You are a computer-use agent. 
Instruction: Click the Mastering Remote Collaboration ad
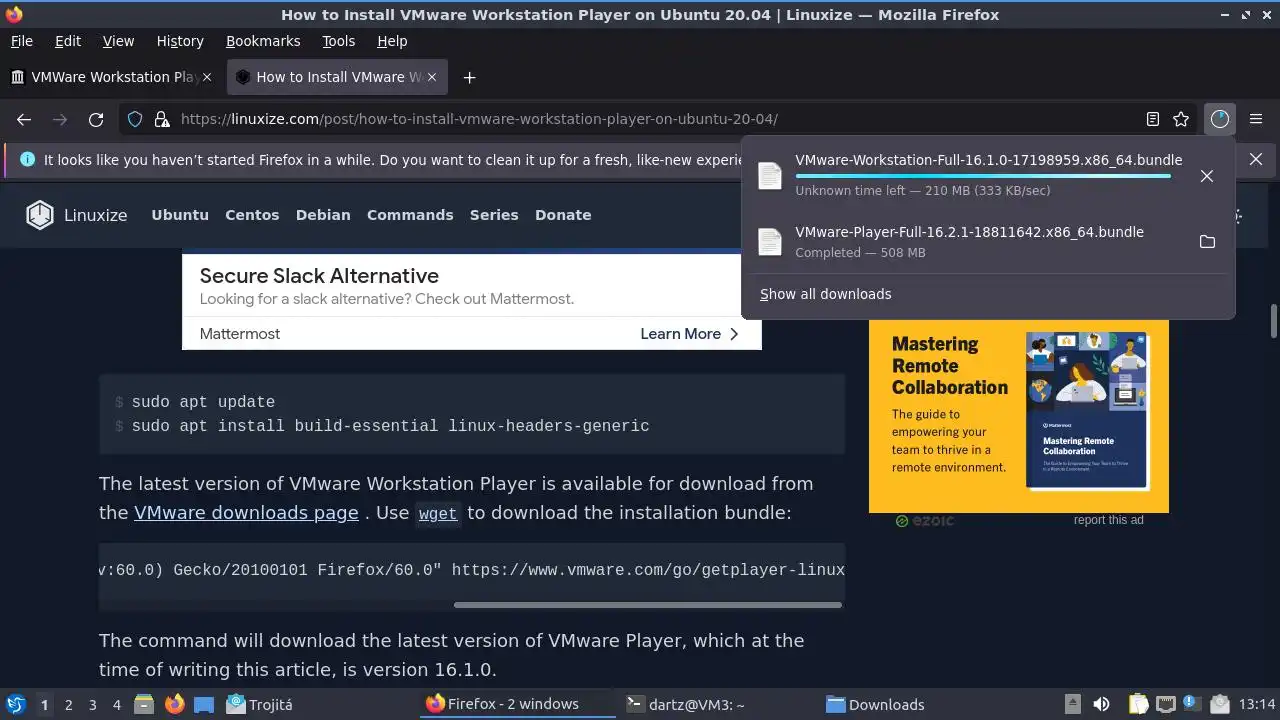point(1018,416)
